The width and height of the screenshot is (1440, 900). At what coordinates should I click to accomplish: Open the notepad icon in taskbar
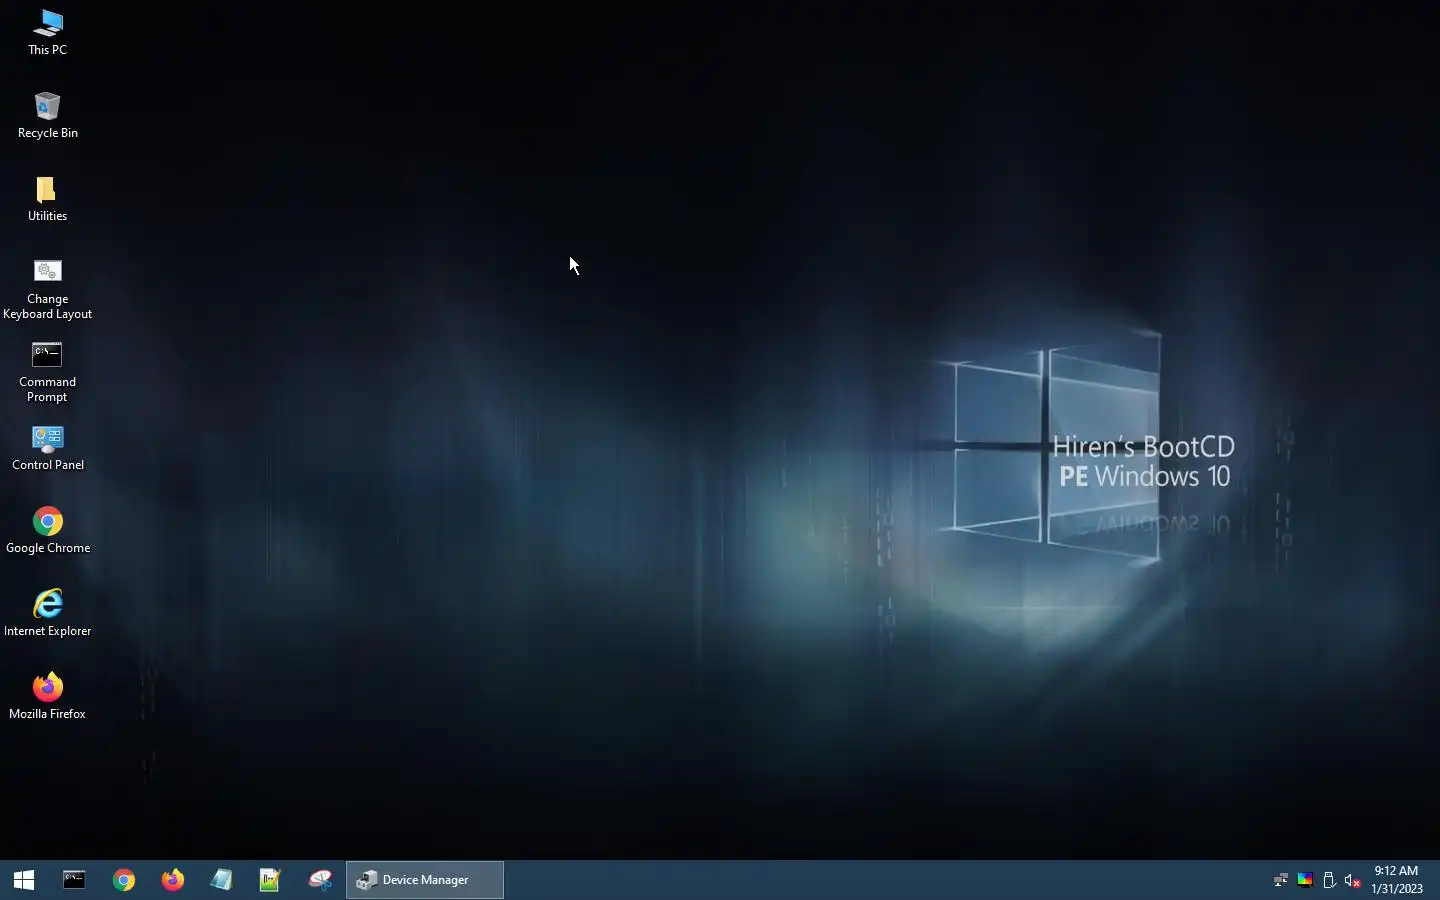(x=222, y=880)
